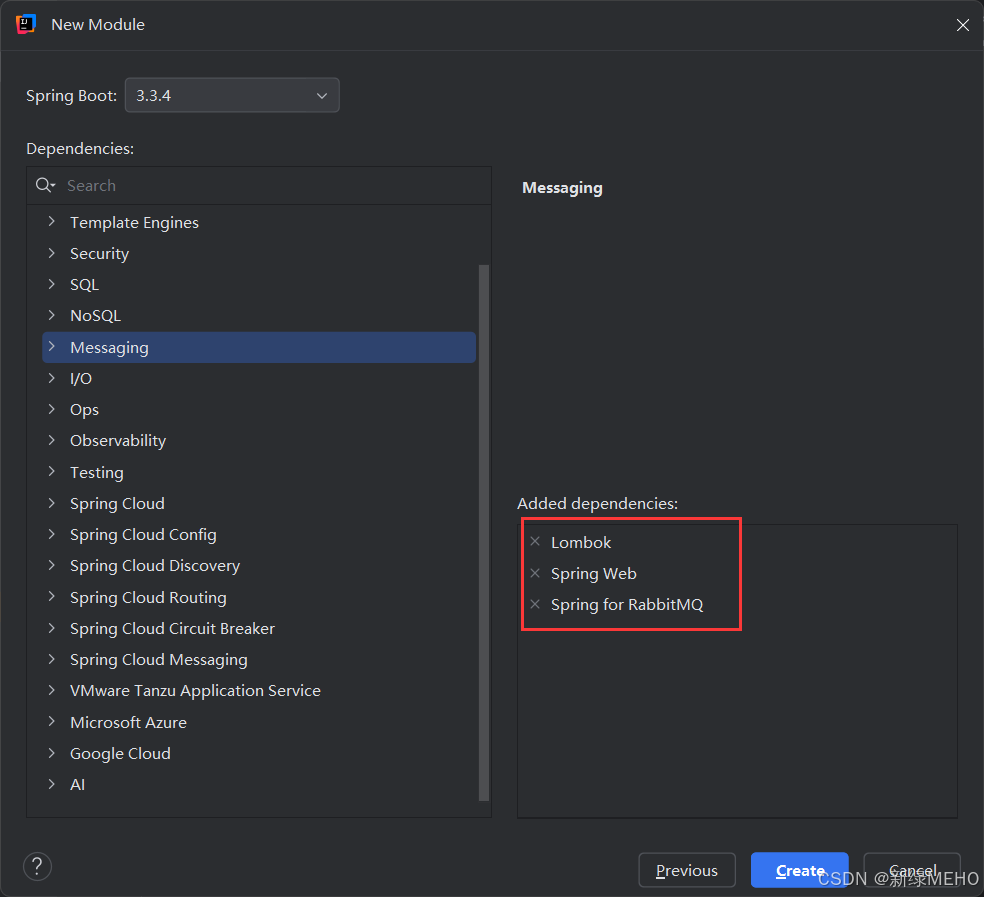The image size is (984, 897).
Task: Expand the Spring Cloud Discovery chevron
Action: 52,565
